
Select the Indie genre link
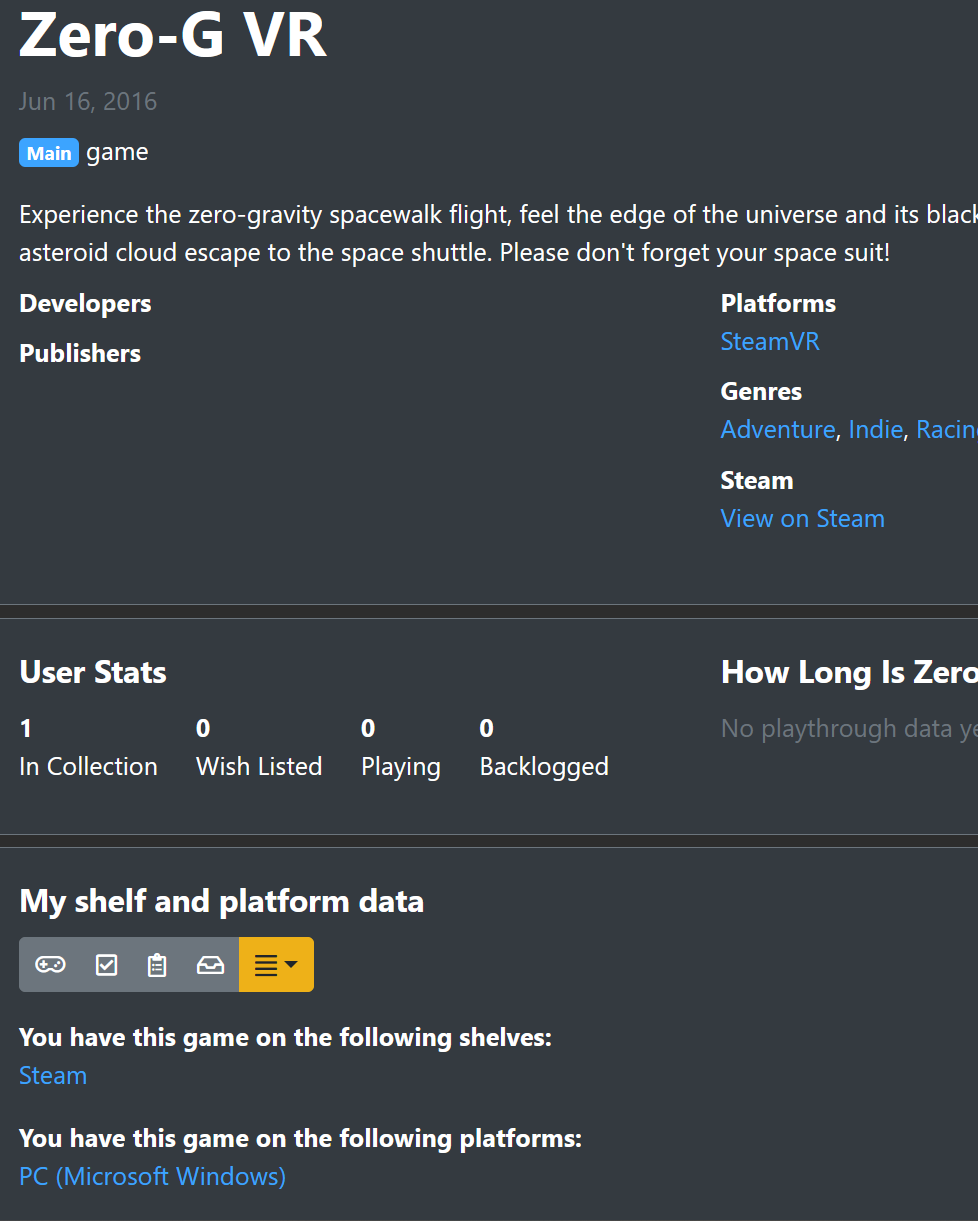[875, 429]
